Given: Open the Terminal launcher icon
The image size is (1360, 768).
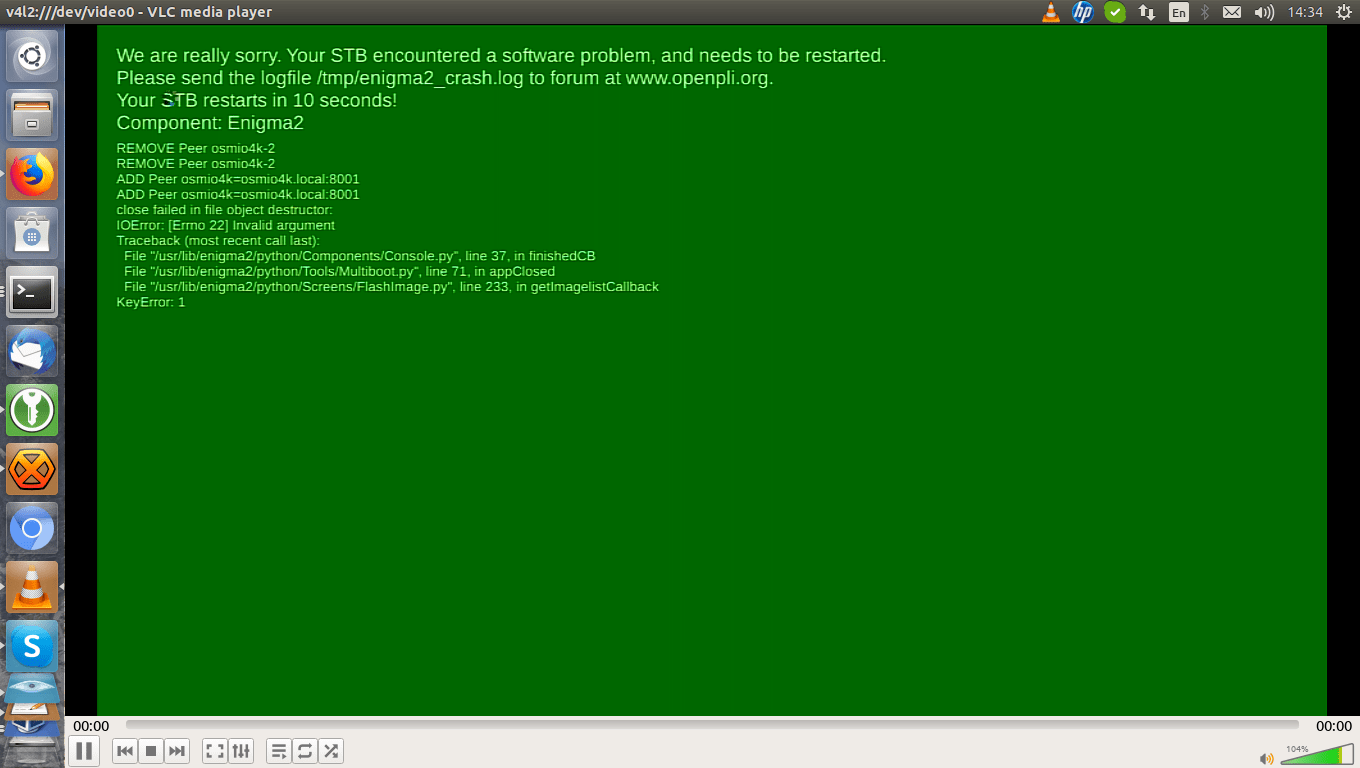Looking at the screenshot, I should pyautogui.click(x=32, y=292).
